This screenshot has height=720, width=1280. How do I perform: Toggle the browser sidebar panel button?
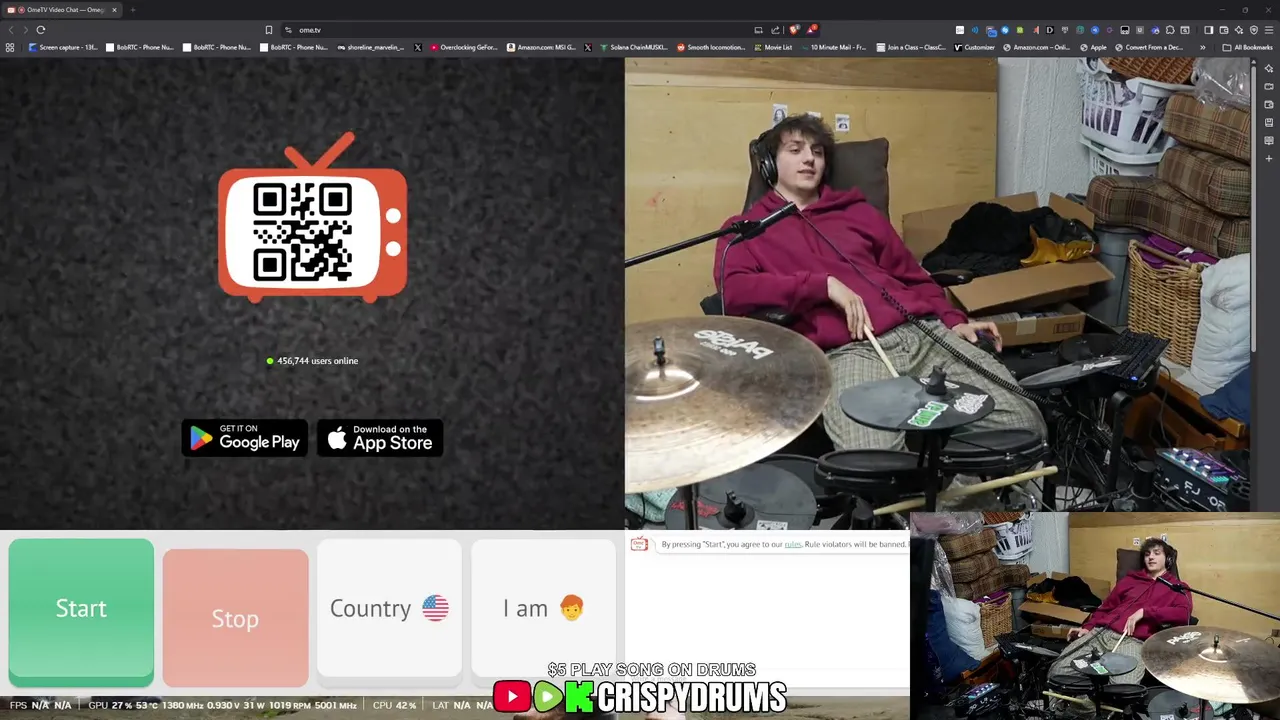click(1208, 30)
